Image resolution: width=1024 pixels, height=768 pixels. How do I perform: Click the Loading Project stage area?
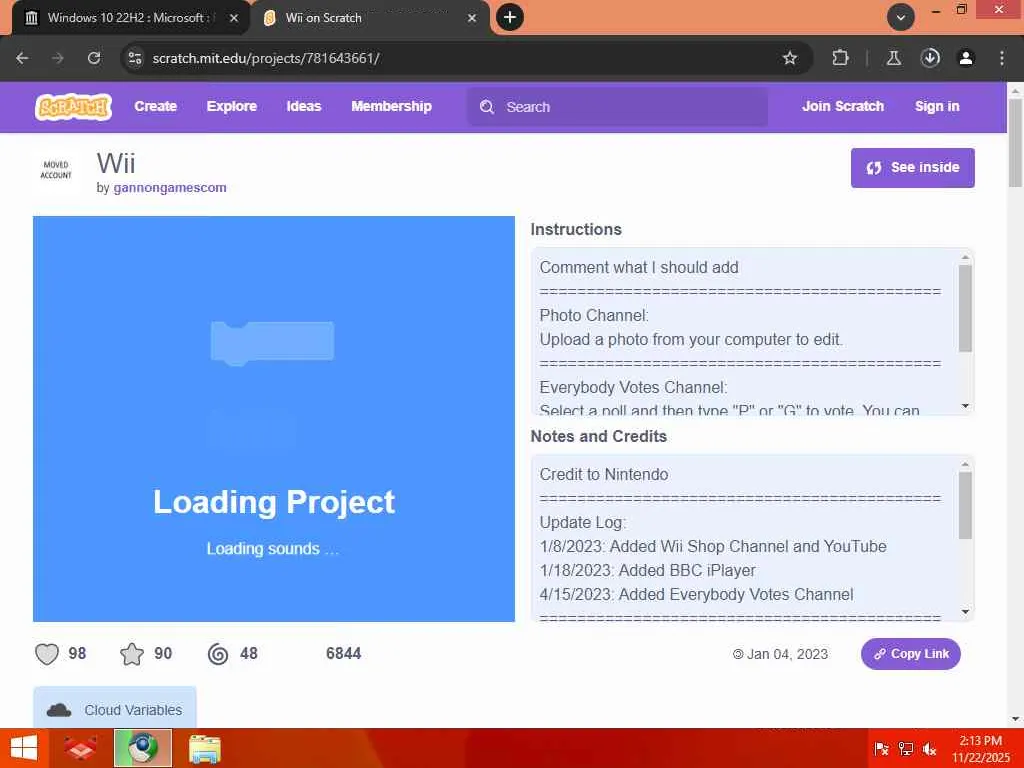click(x=274, y=419)
